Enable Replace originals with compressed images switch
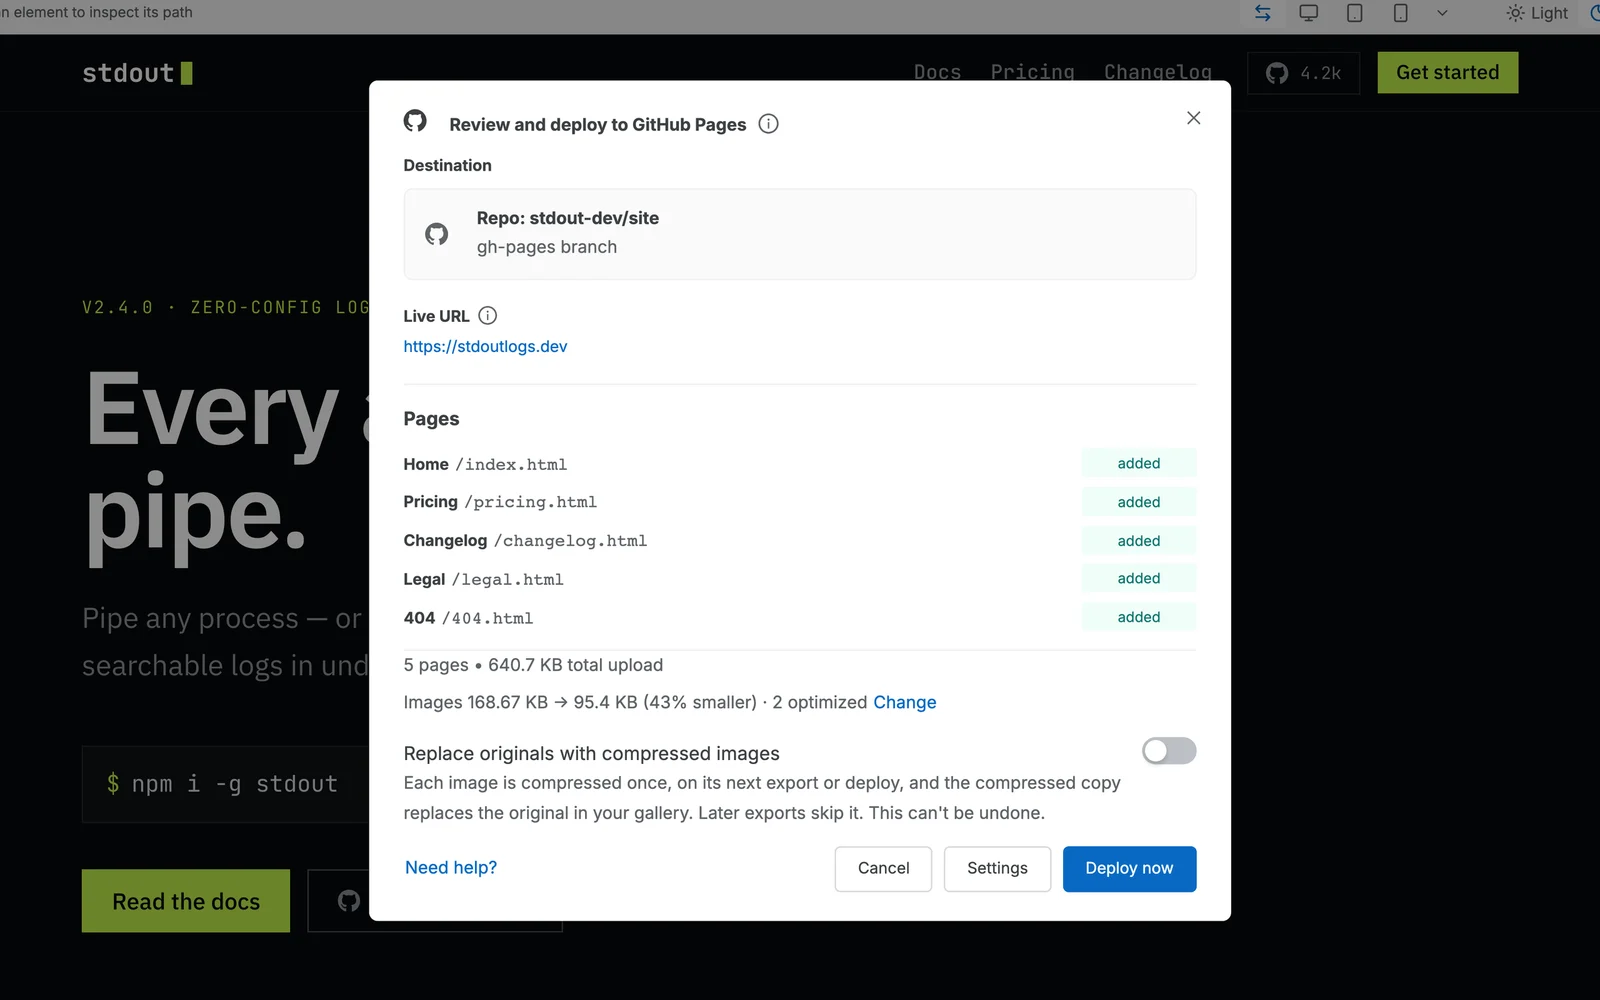Image resolution: width=1600 pixels, height=1000 pixels. [1169, 751]
